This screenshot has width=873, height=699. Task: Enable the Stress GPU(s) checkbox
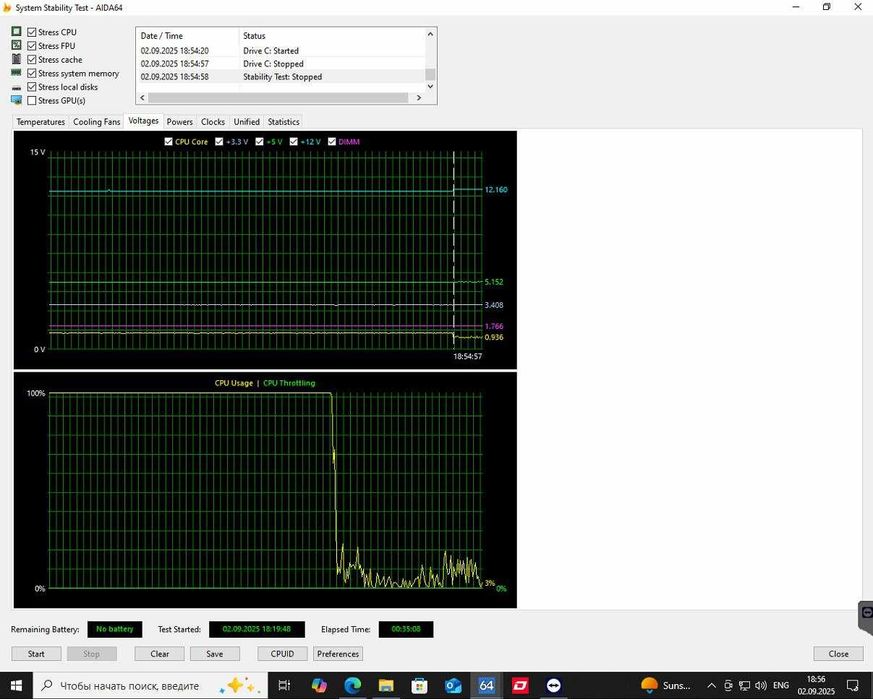click(x=32, y=101)
